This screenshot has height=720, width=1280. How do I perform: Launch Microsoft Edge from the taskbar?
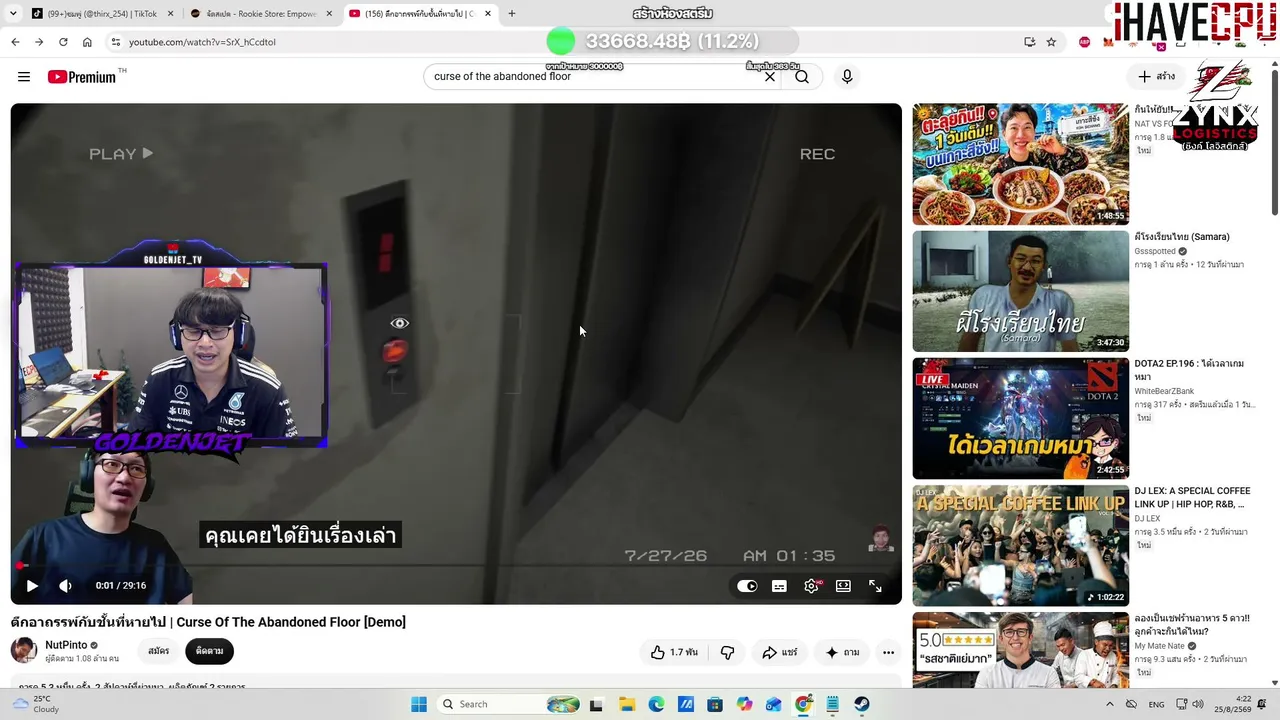656,704
